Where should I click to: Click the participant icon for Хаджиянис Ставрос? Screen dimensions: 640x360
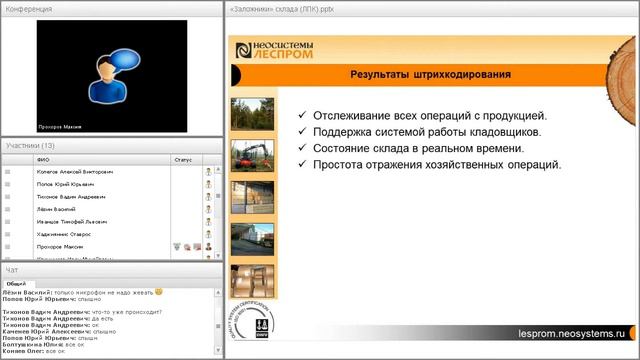[208, 234]
